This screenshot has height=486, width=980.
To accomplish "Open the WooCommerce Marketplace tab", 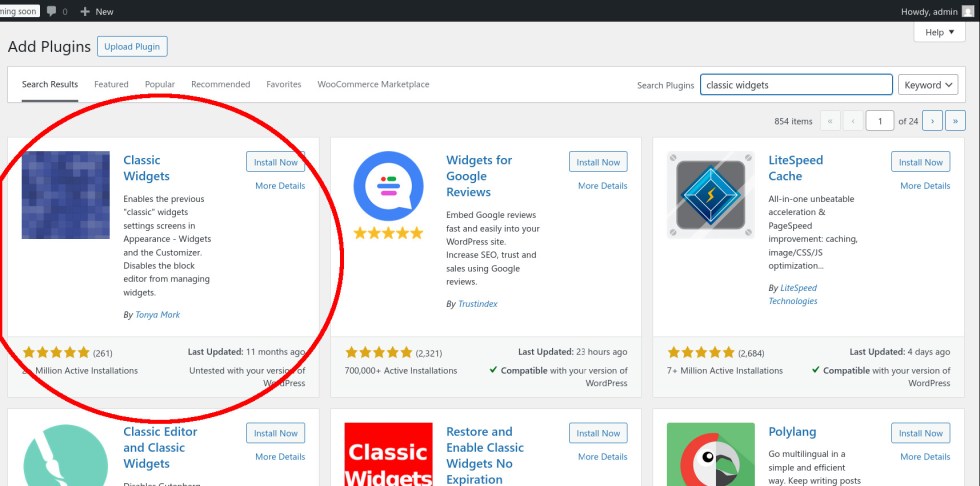I will [x=373, y=84].
